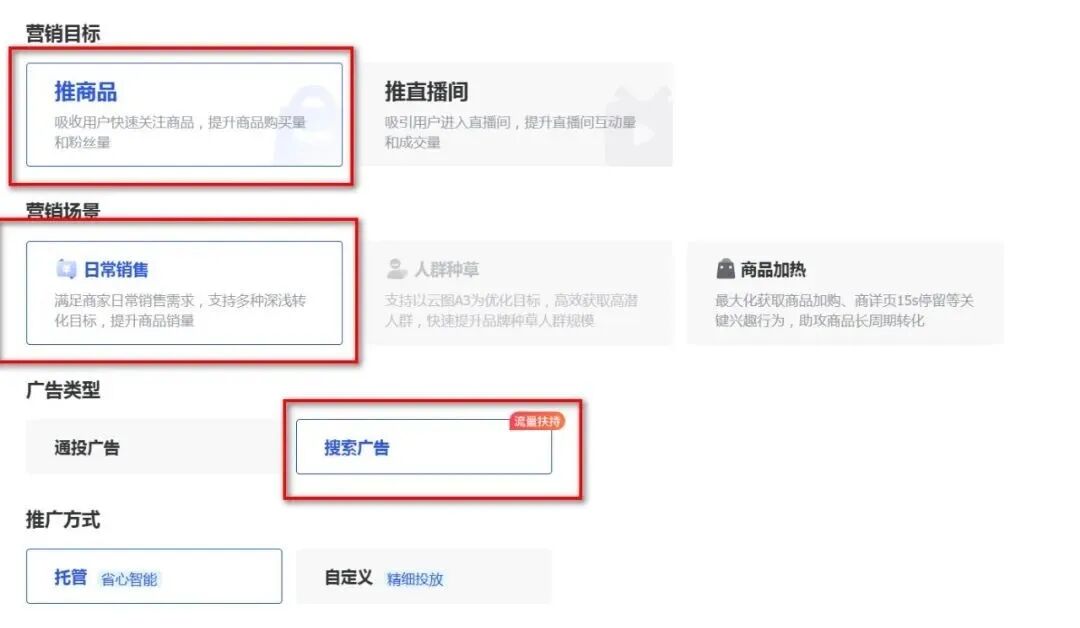Screen dimensions: 1080x628
Task: Click the 广告类型 section heading
Action: coord(63,390)
